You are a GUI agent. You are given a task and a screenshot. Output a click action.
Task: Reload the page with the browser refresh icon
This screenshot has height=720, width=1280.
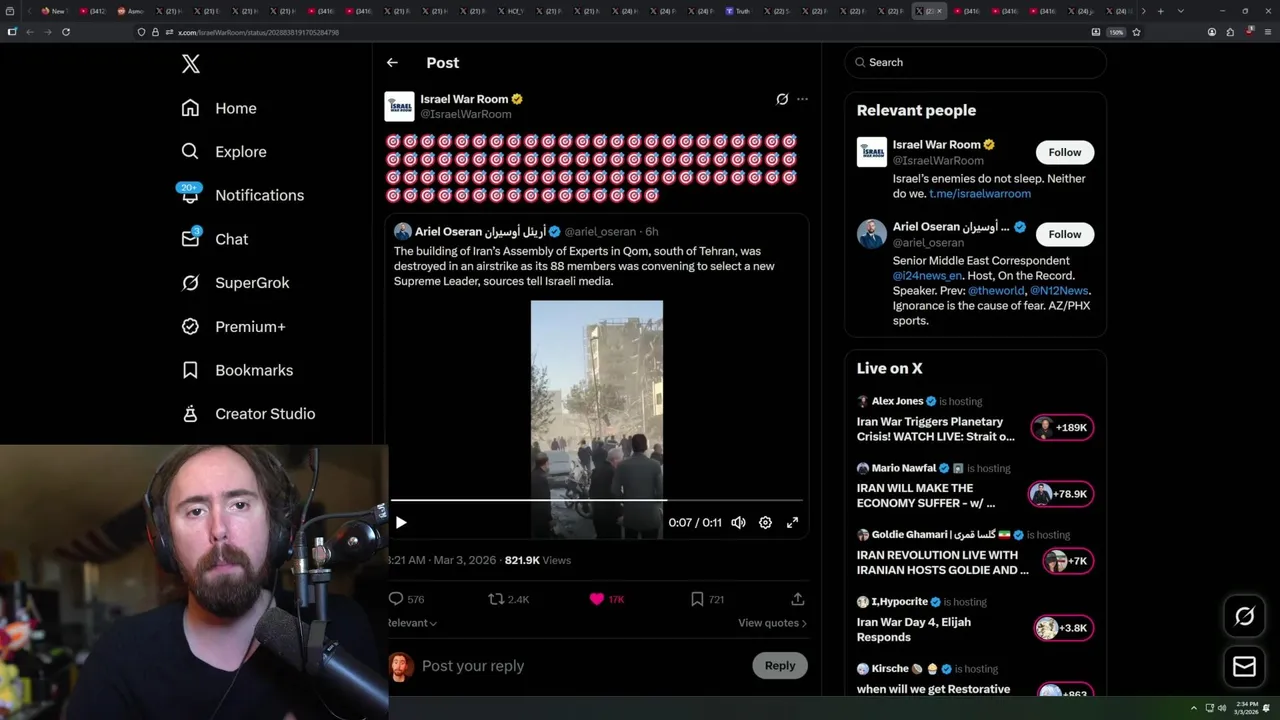pos(66,32)
